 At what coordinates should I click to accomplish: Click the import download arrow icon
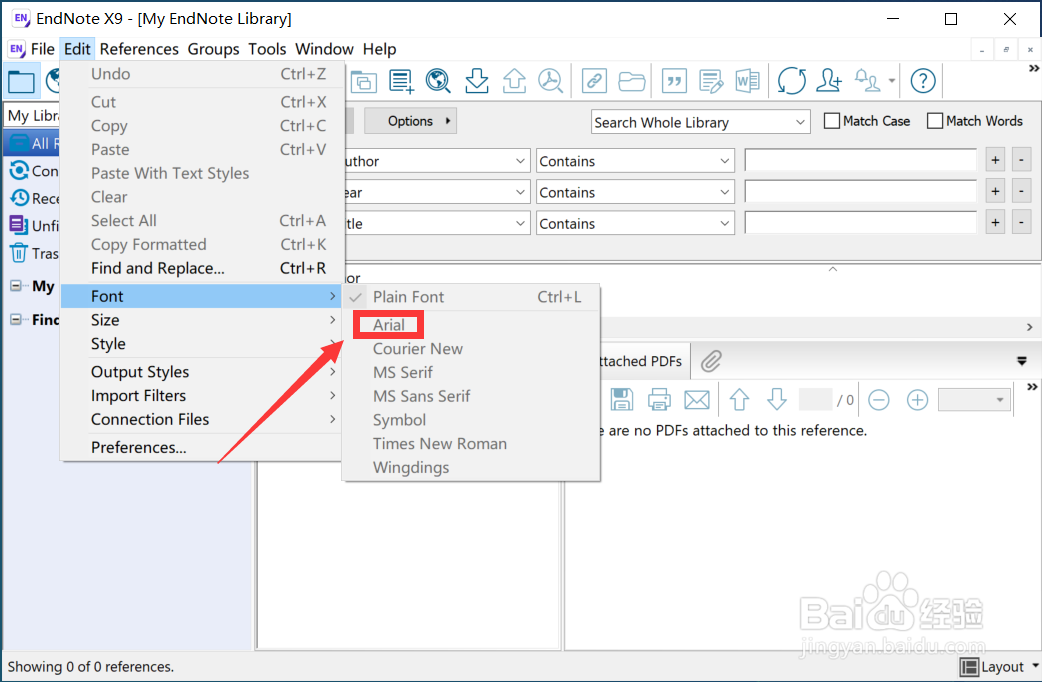(476, 81)
